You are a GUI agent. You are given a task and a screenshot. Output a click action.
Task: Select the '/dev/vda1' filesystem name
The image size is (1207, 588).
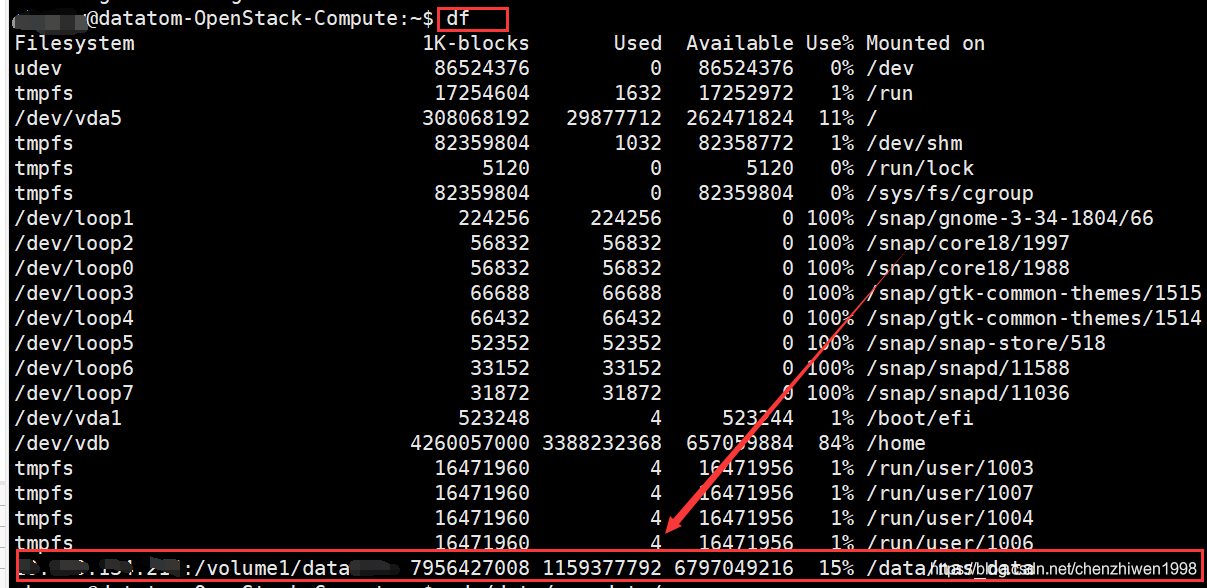tap(69, 418)
